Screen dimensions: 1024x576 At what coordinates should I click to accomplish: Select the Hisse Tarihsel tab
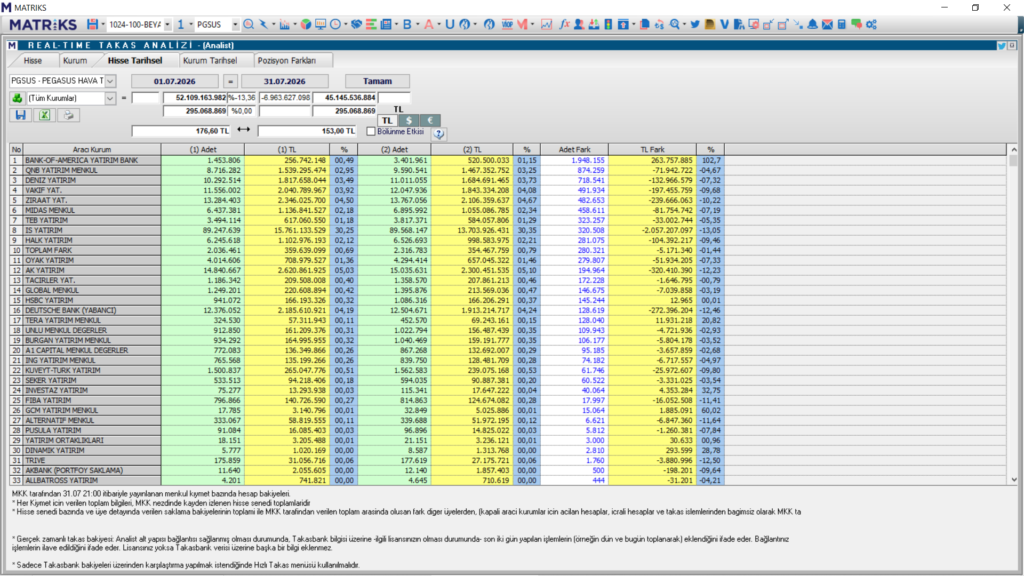click(x=135, y=60)
